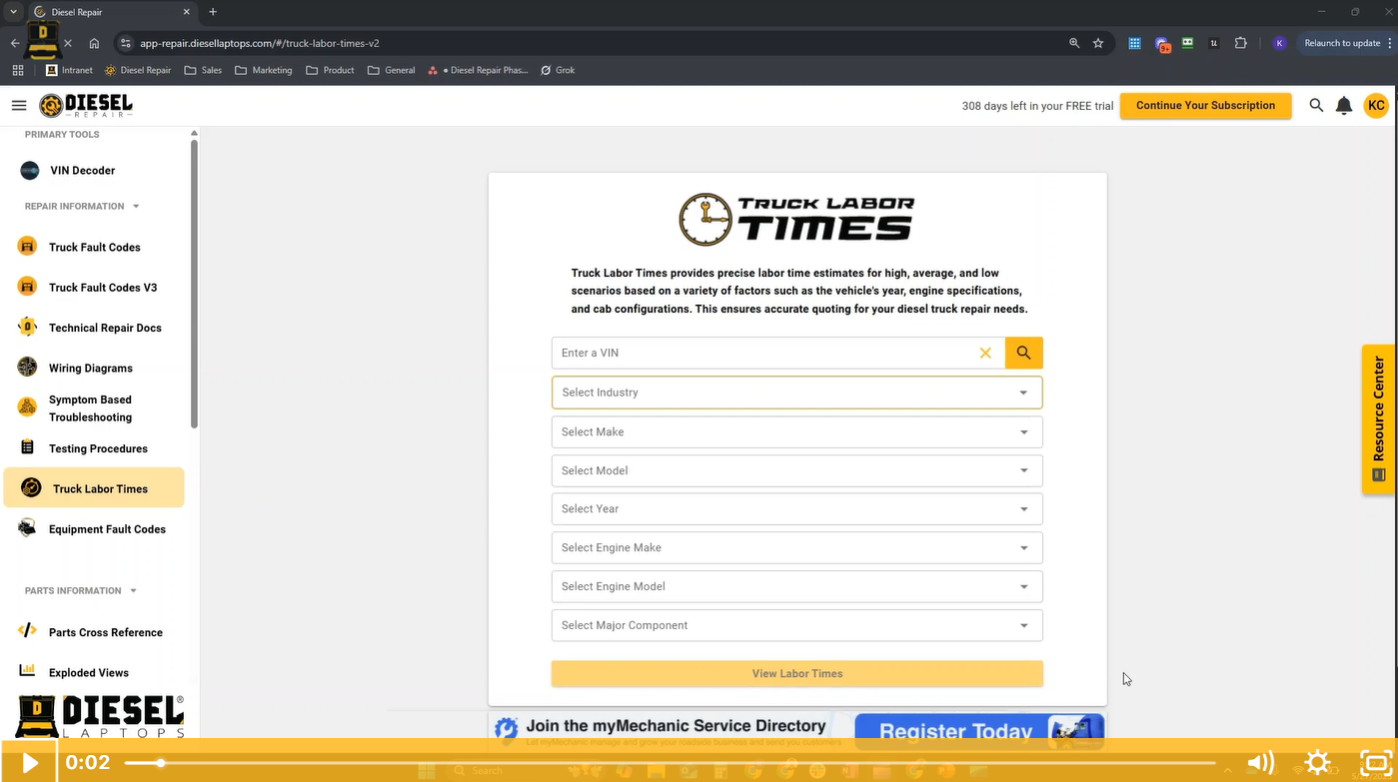Image resolution: width=1398 pixels, height=782 pixels.
Task: Click the yellow VIN search button
Action: point(1024,353)
